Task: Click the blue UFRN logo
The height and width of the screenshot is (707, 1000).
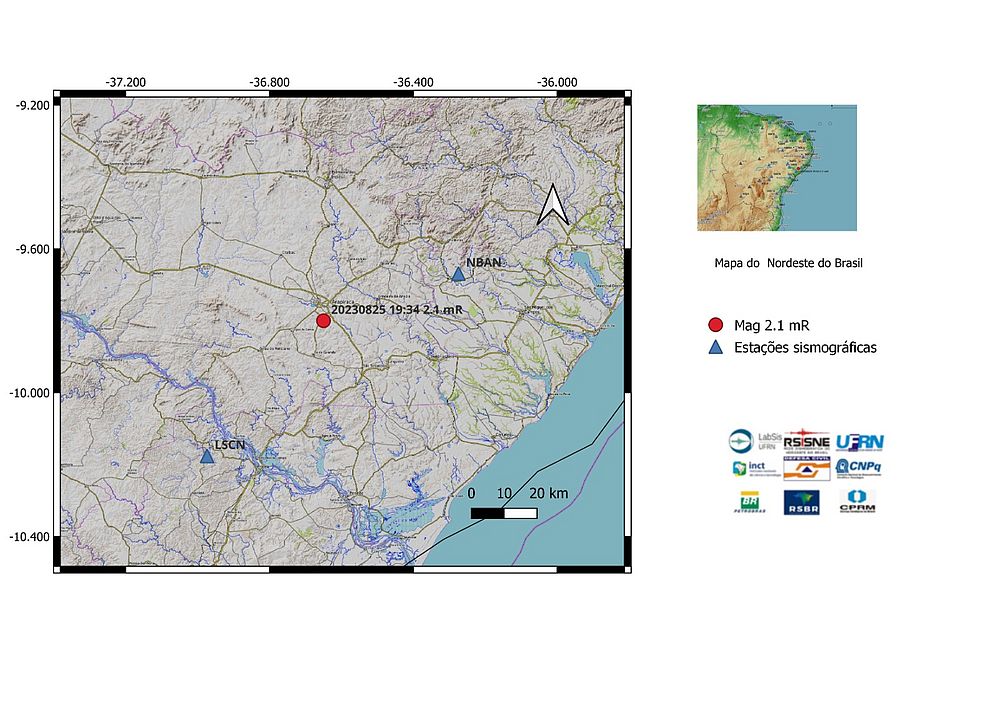Action: pyautogui.click(x=859, y=442)
